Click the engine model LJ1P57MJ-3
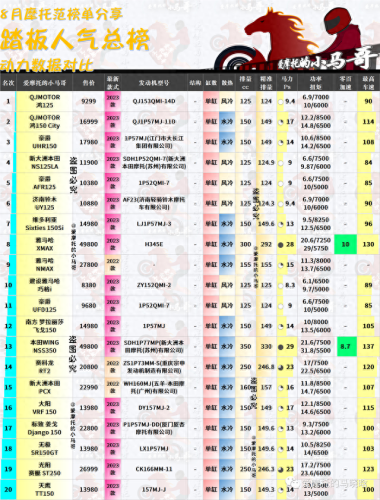Screen dimensions: 380x500 click(154, 224)
